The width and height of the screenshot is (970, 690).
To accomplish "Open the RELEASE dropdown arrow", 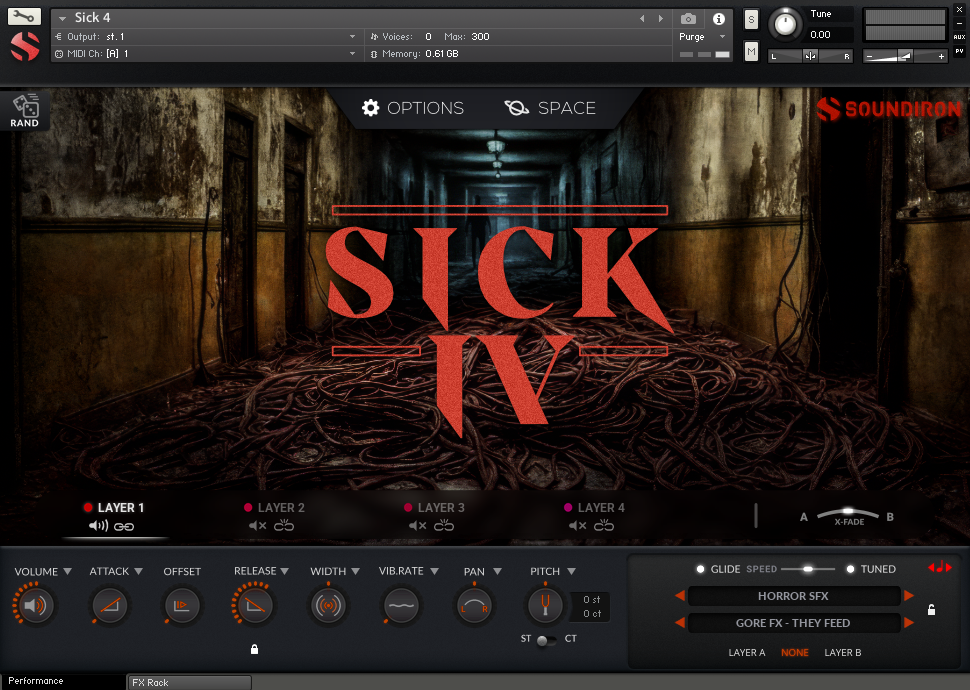I will click(285, 571).
